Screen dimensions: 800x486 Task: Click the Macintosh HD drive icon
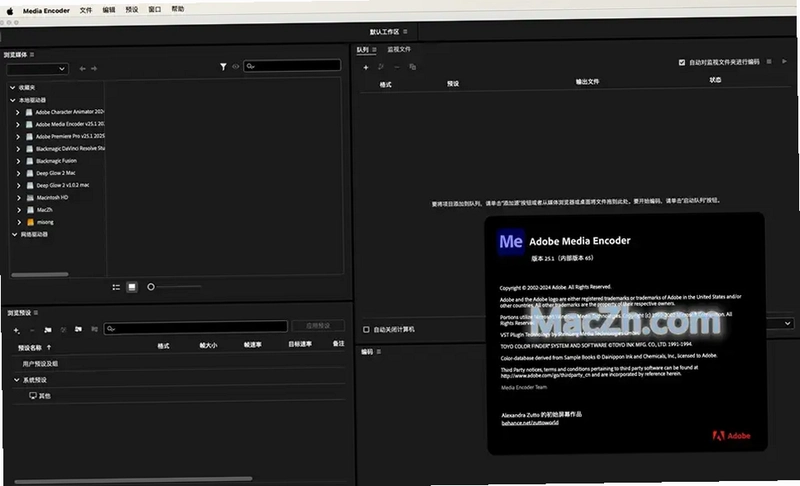[30, 197]
